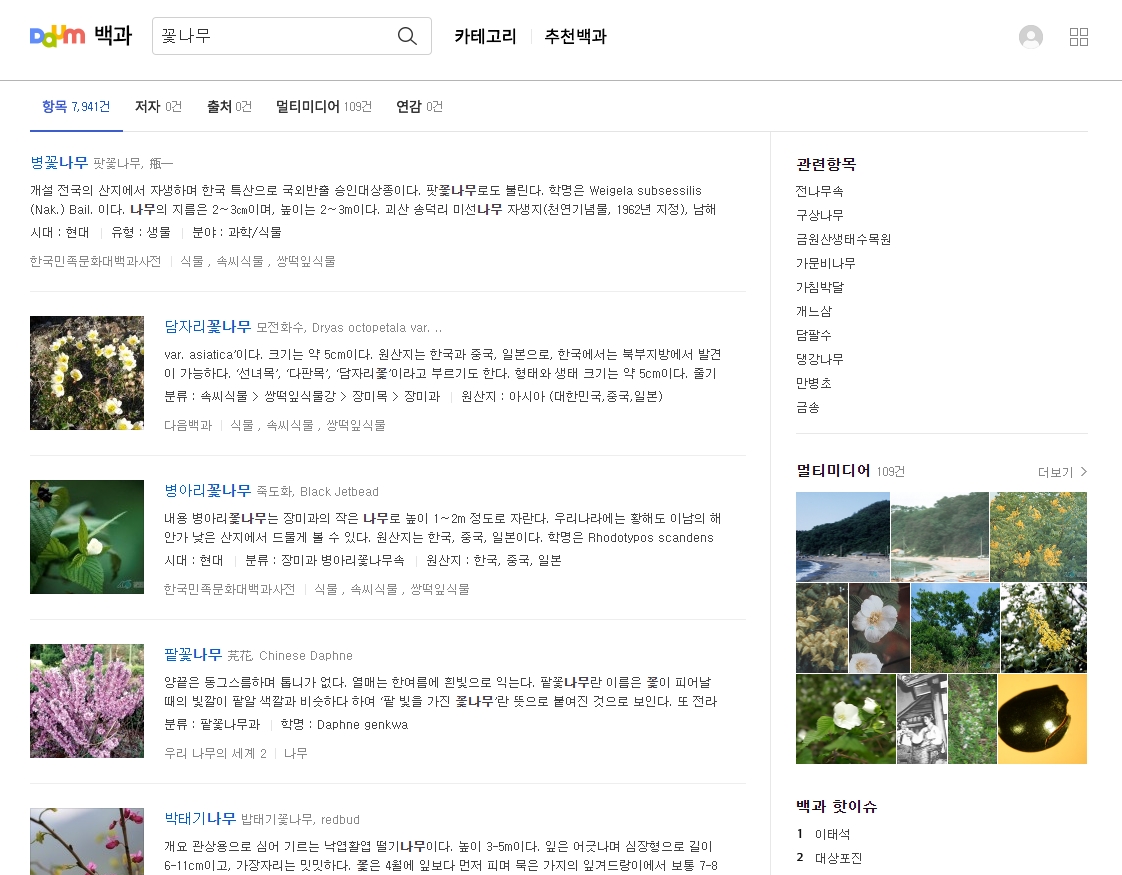The height and width of the screenshot is (875, 1122).
Task: Switch to the 멀티미디어 tab
Action: 309,106
